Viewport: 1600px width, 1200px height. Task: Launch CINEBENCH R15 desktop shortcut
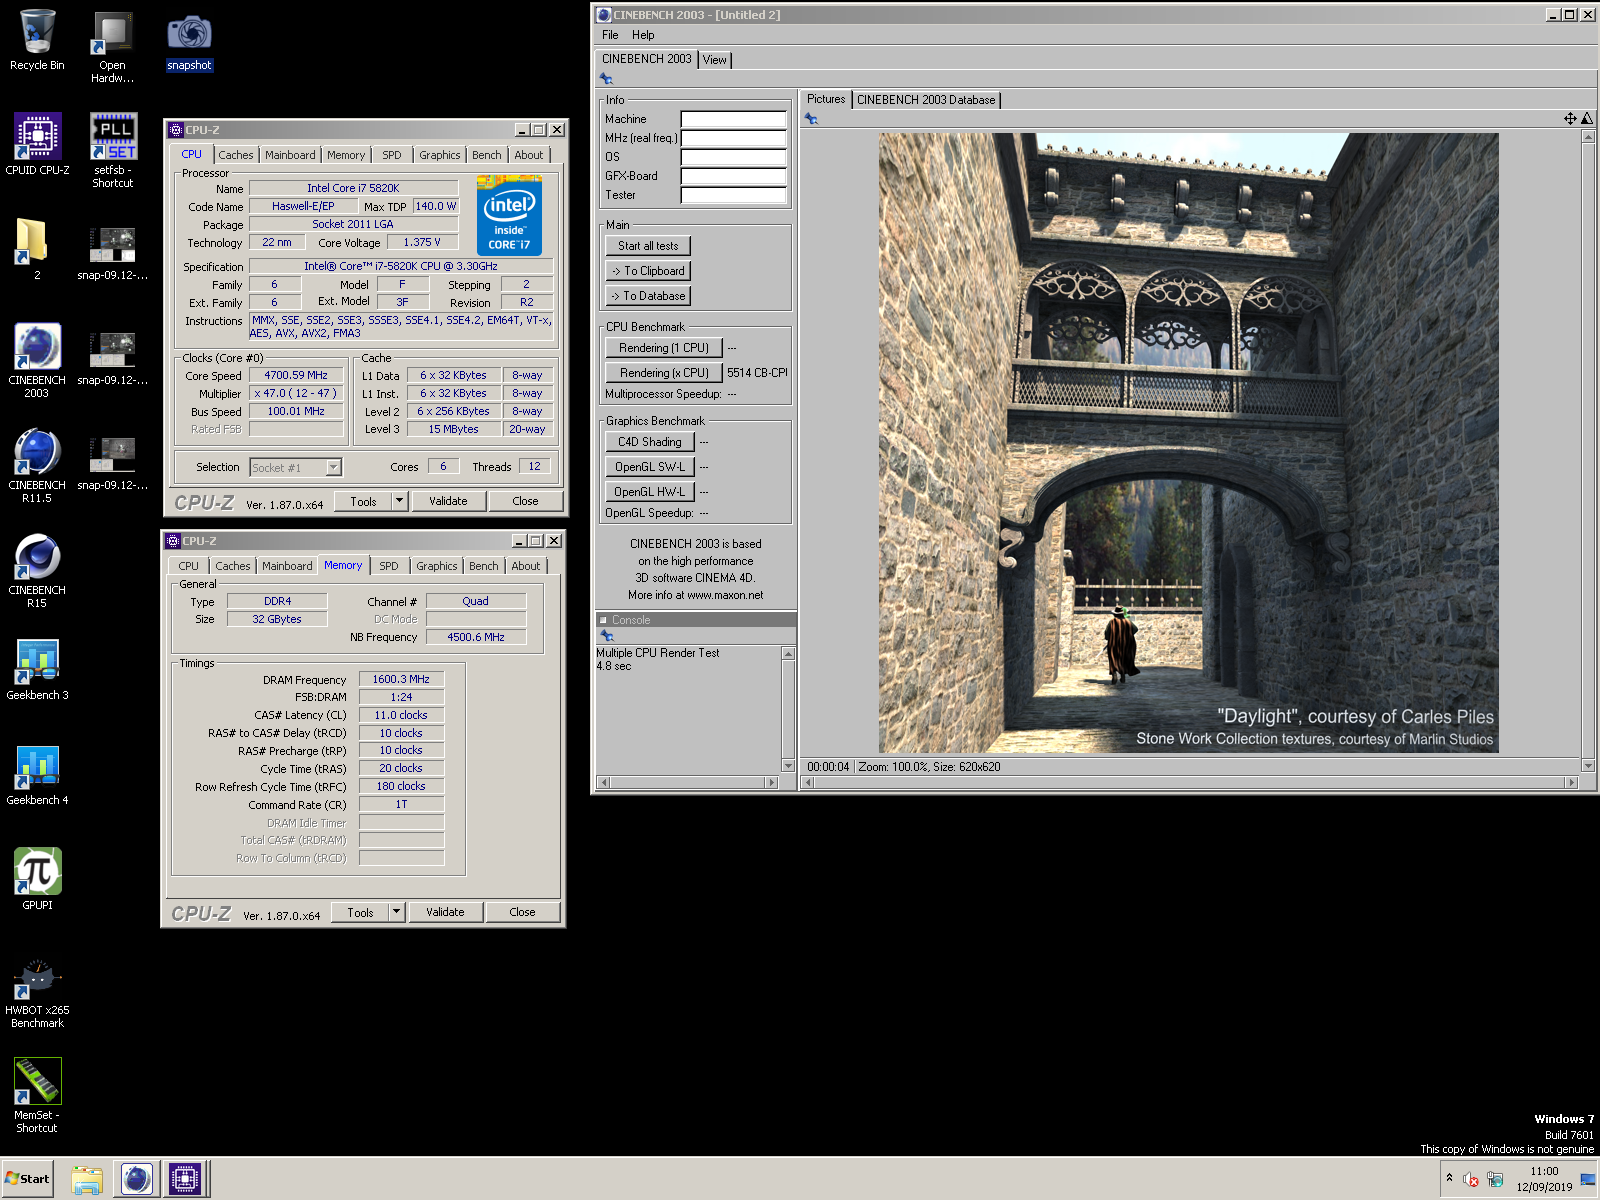pyautogui.click(x=37, y=570)
